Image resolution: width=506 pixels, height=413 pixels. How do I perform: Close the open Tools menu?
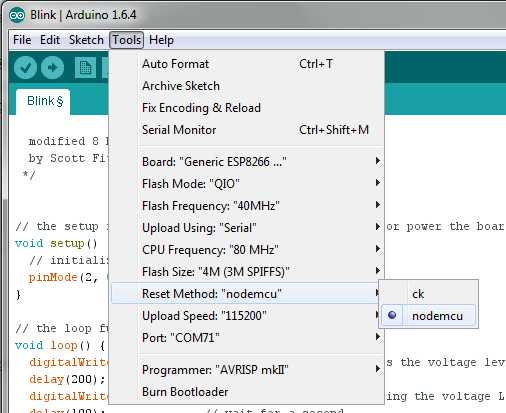point(127,40)
